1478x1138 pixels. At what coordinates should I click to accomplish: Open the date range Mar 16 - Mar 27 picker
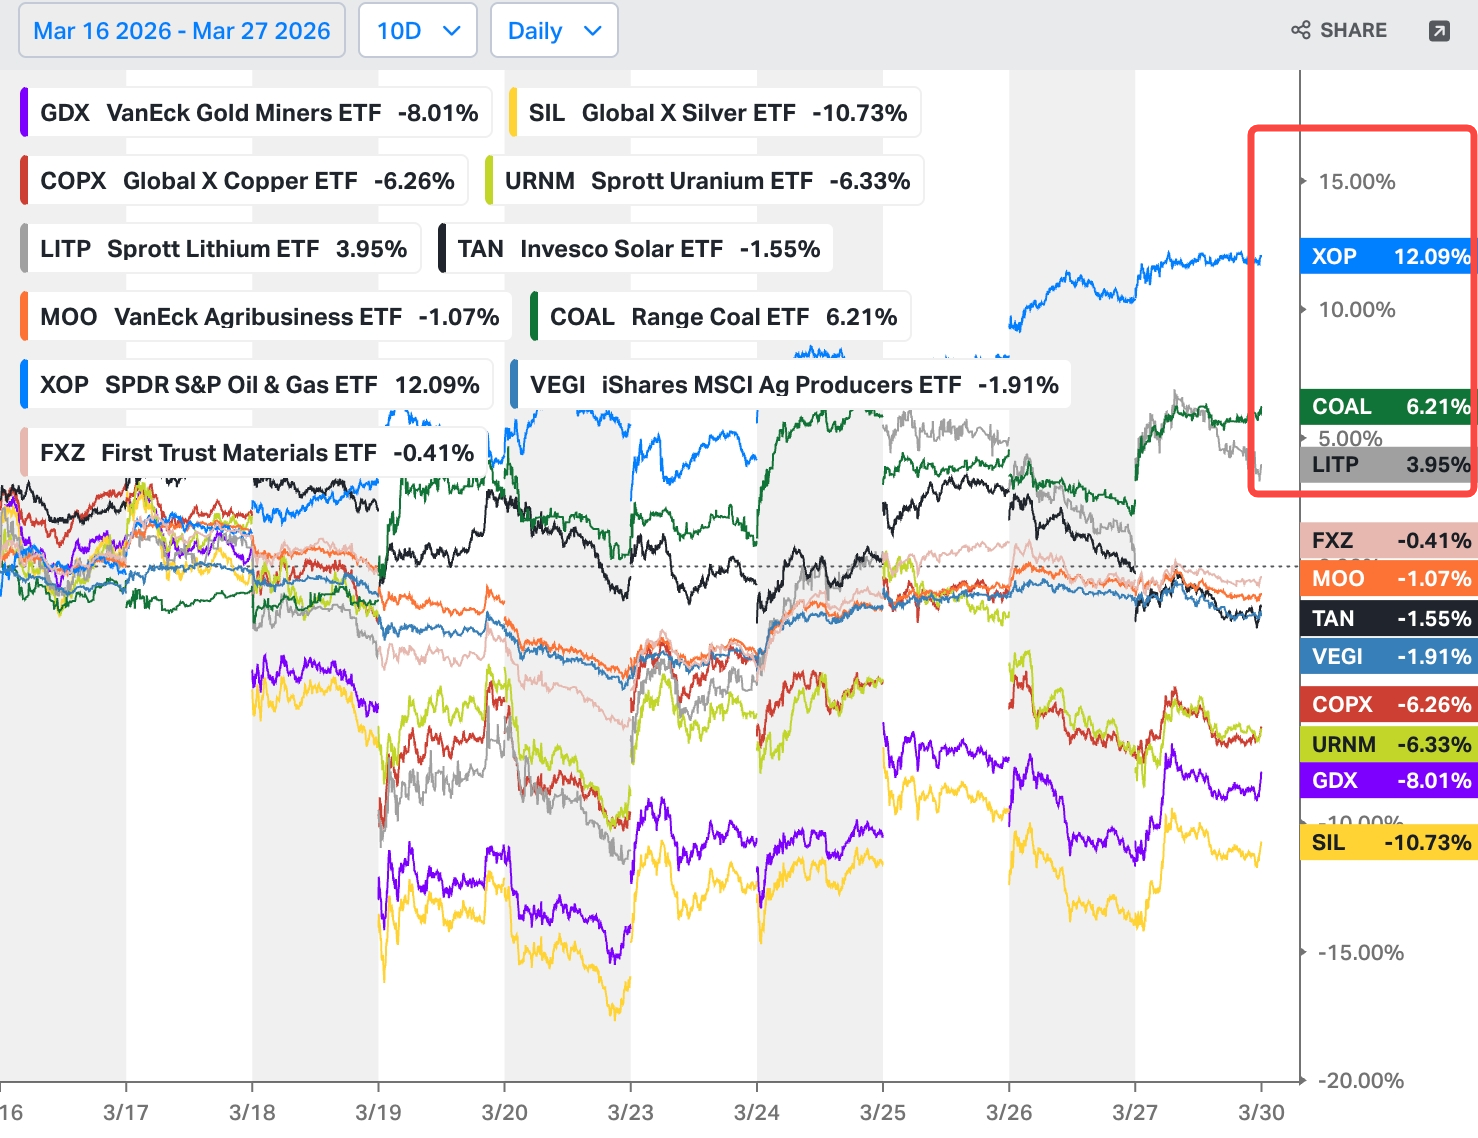click(182, 31)
